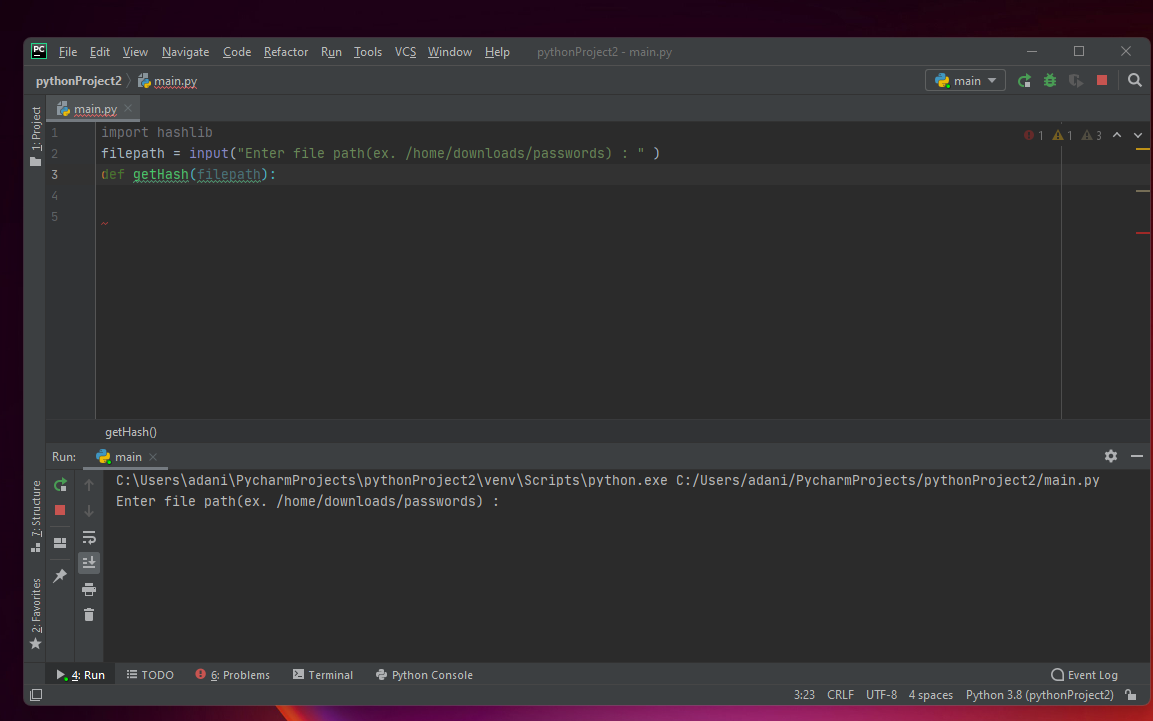Image resolution: width=1153 pixels, height=721 pixels.
Task: Open the Run tool window settings gear
Action: click(1111, 456)
